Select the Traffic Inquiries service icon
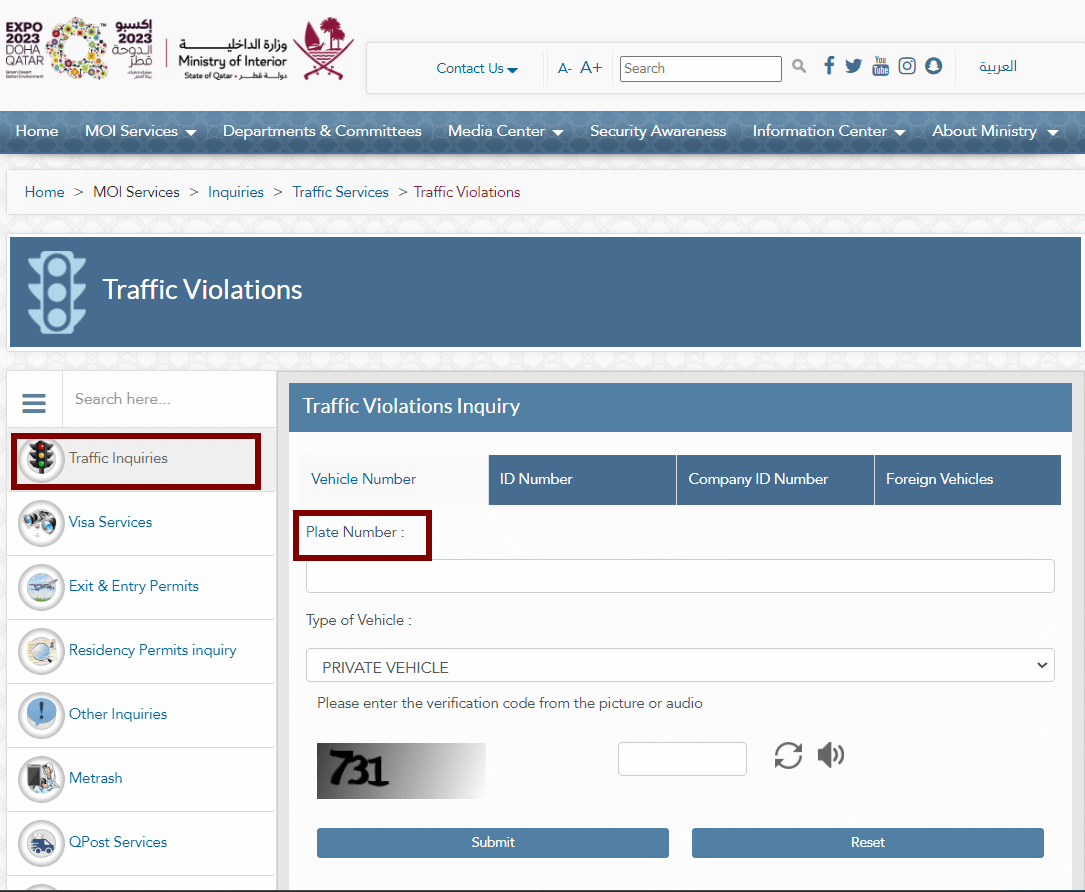Screen dimensions: 1085x892 click(40, 460)
